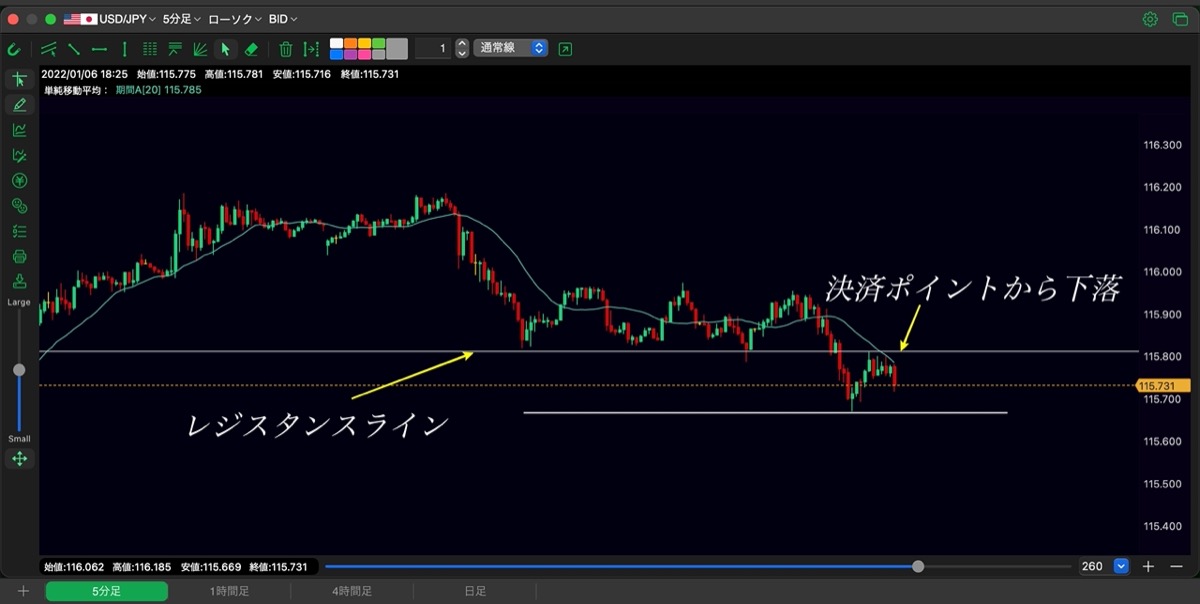Viewport: 1200px width, 604px height.
Task: Switch to the 4時間足 tab
Action: pyautogui.click(x=352, y=592)
